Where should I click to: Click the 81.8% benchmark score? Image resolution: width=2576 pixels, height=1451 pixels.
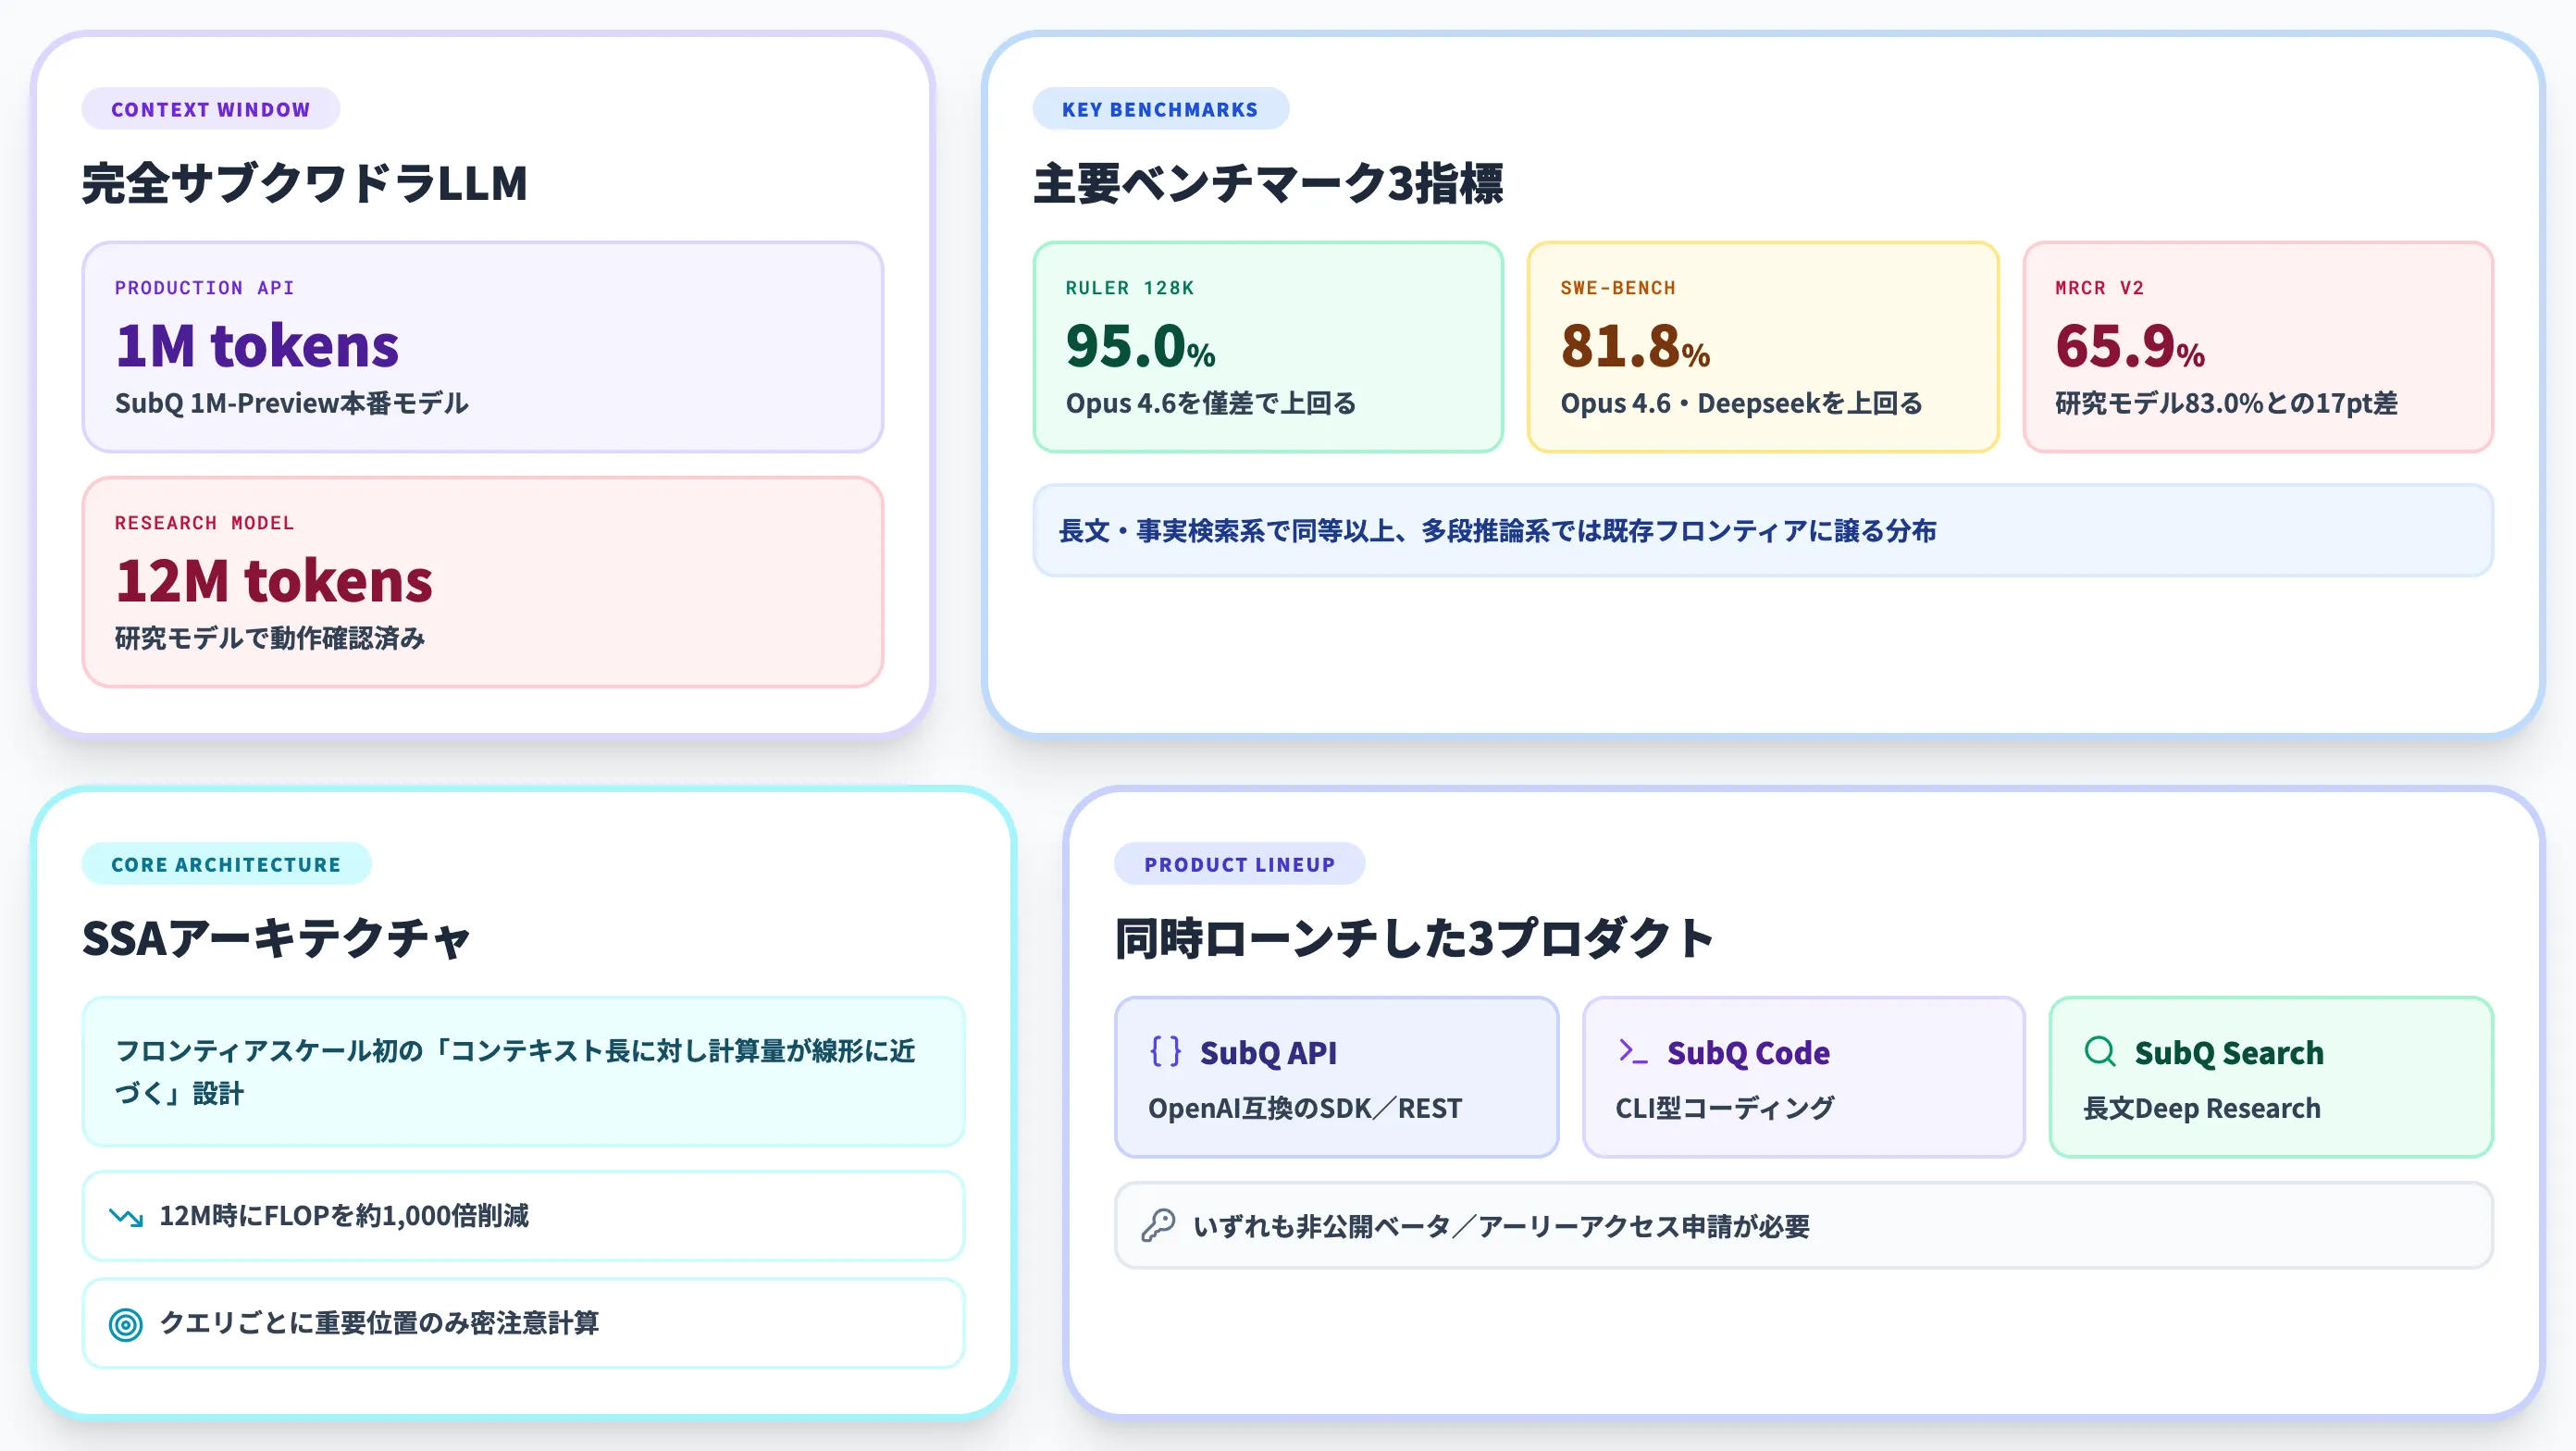click(x=1635, y=346)
